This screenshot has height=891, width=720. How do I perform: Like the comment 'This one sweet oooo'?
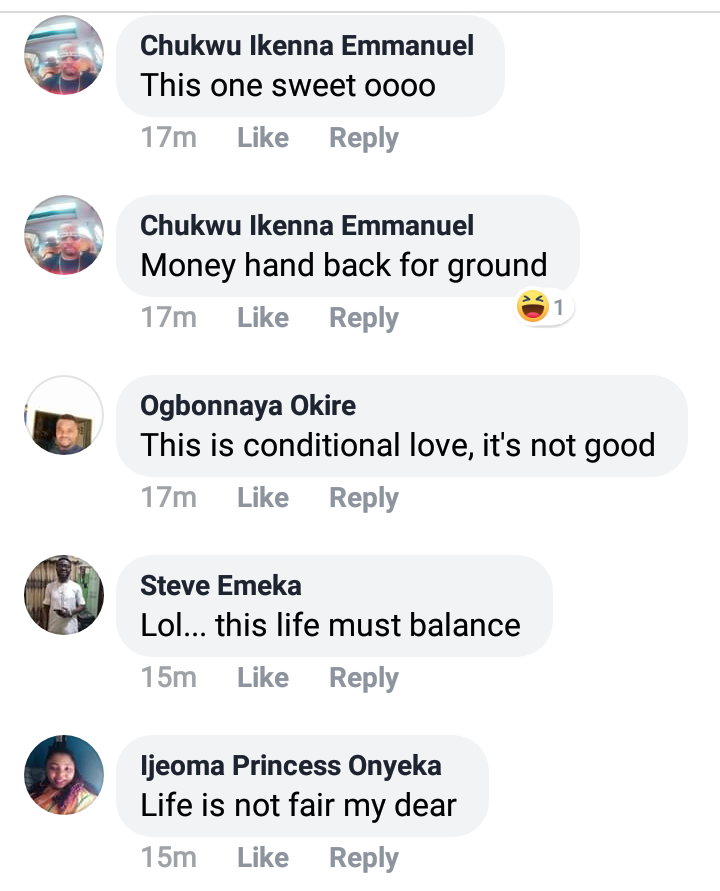coord(263,138)
